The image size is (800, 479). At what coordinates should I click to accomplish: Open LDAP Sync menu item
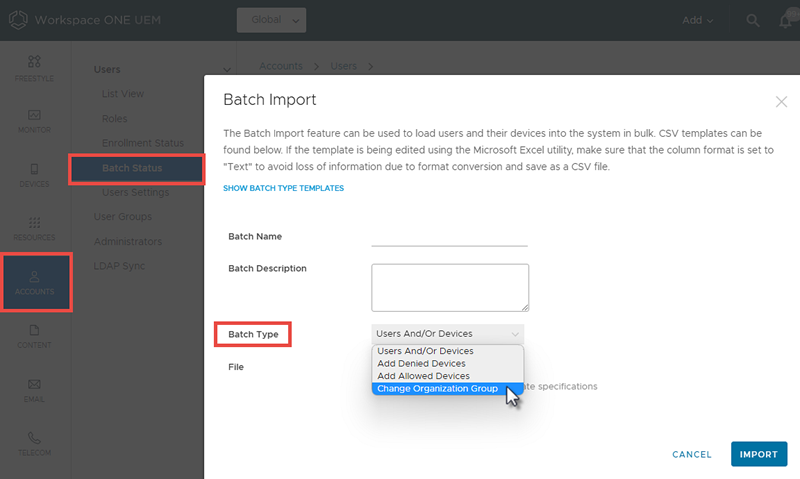click(x=119, y=266)
